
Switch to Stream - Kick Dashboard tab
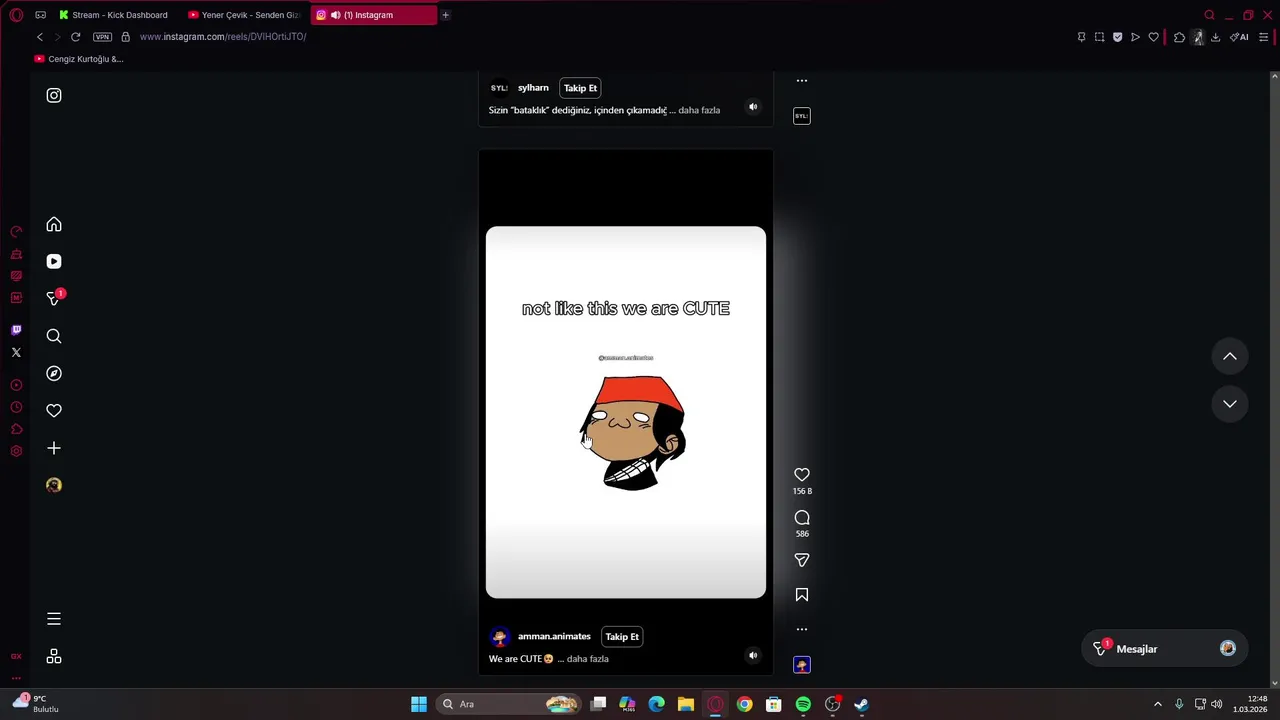click(113, 15)
